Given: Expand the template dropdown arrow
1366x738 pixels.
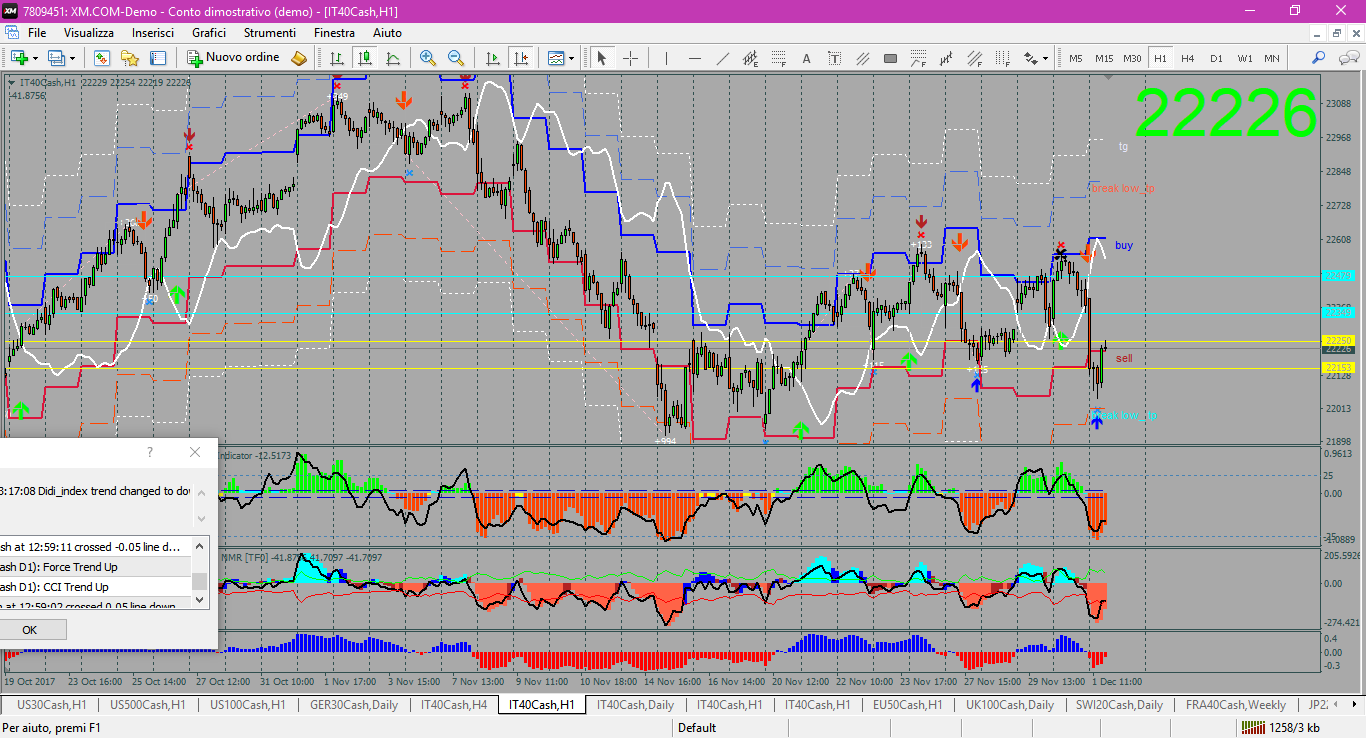Looking at the screenshot, I should pos(571,58).
